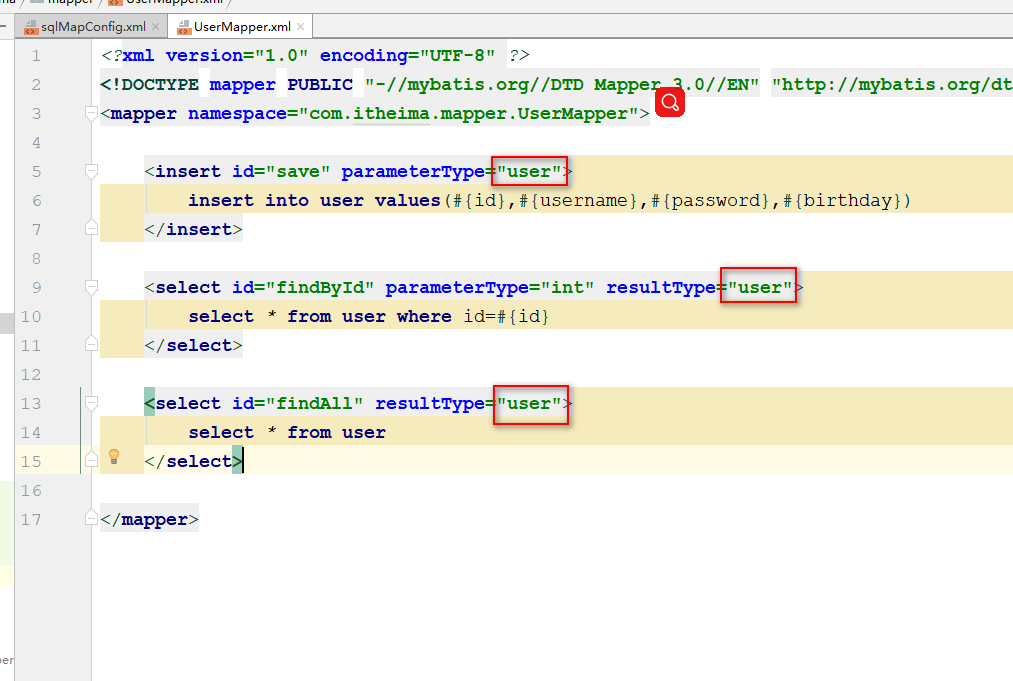The height and width of the screenshot is (681, 1013).
Task: Click "select * from user" on line 14
Action: point(287,433)
